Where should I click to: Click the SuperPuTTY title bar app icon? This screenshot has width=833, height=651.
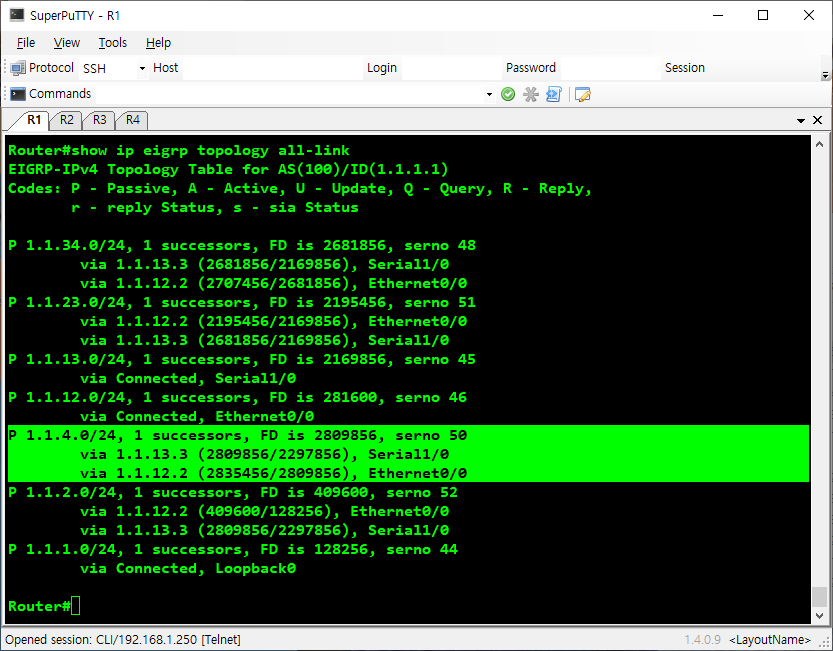pyautogui.click(x=16, y=15)
